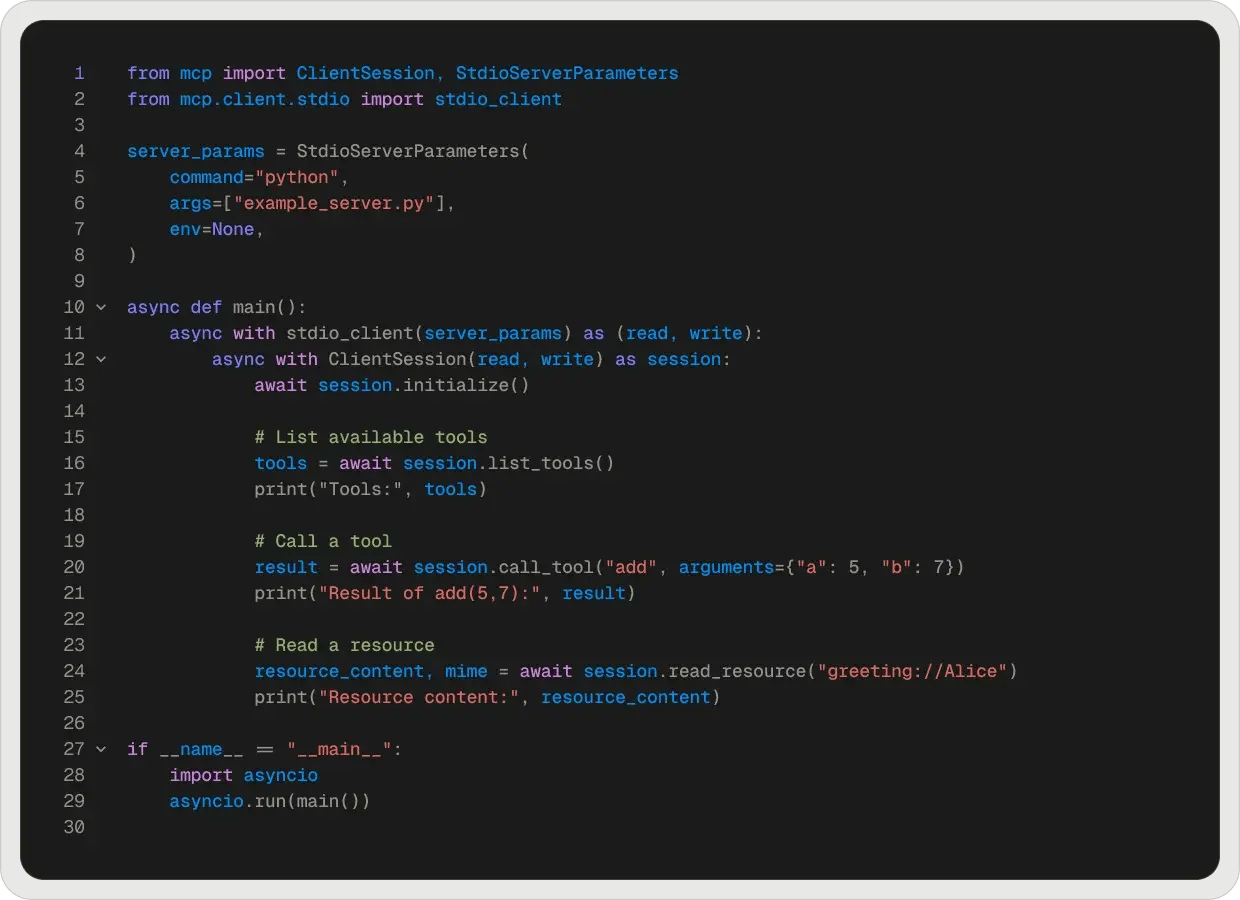Select asyncio.run(main()) on line 29

point(270,801)
